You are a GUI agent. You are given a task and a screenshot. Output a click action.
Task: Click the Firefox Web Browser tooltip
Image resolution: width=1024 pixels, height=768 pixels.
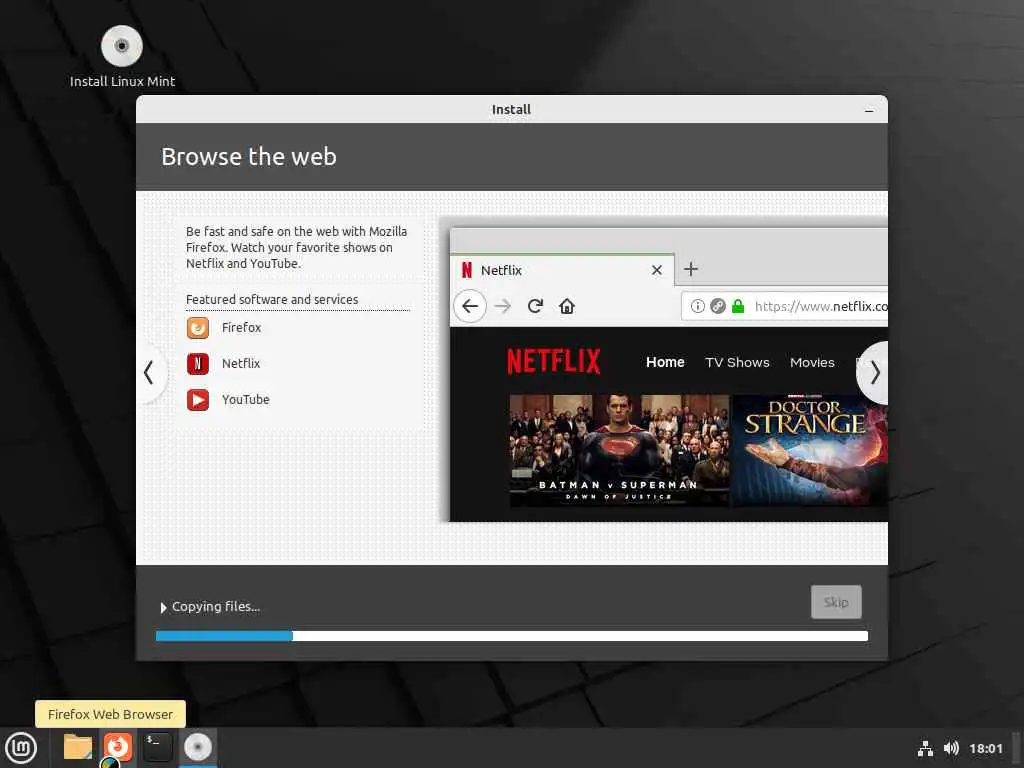[110, 714]
